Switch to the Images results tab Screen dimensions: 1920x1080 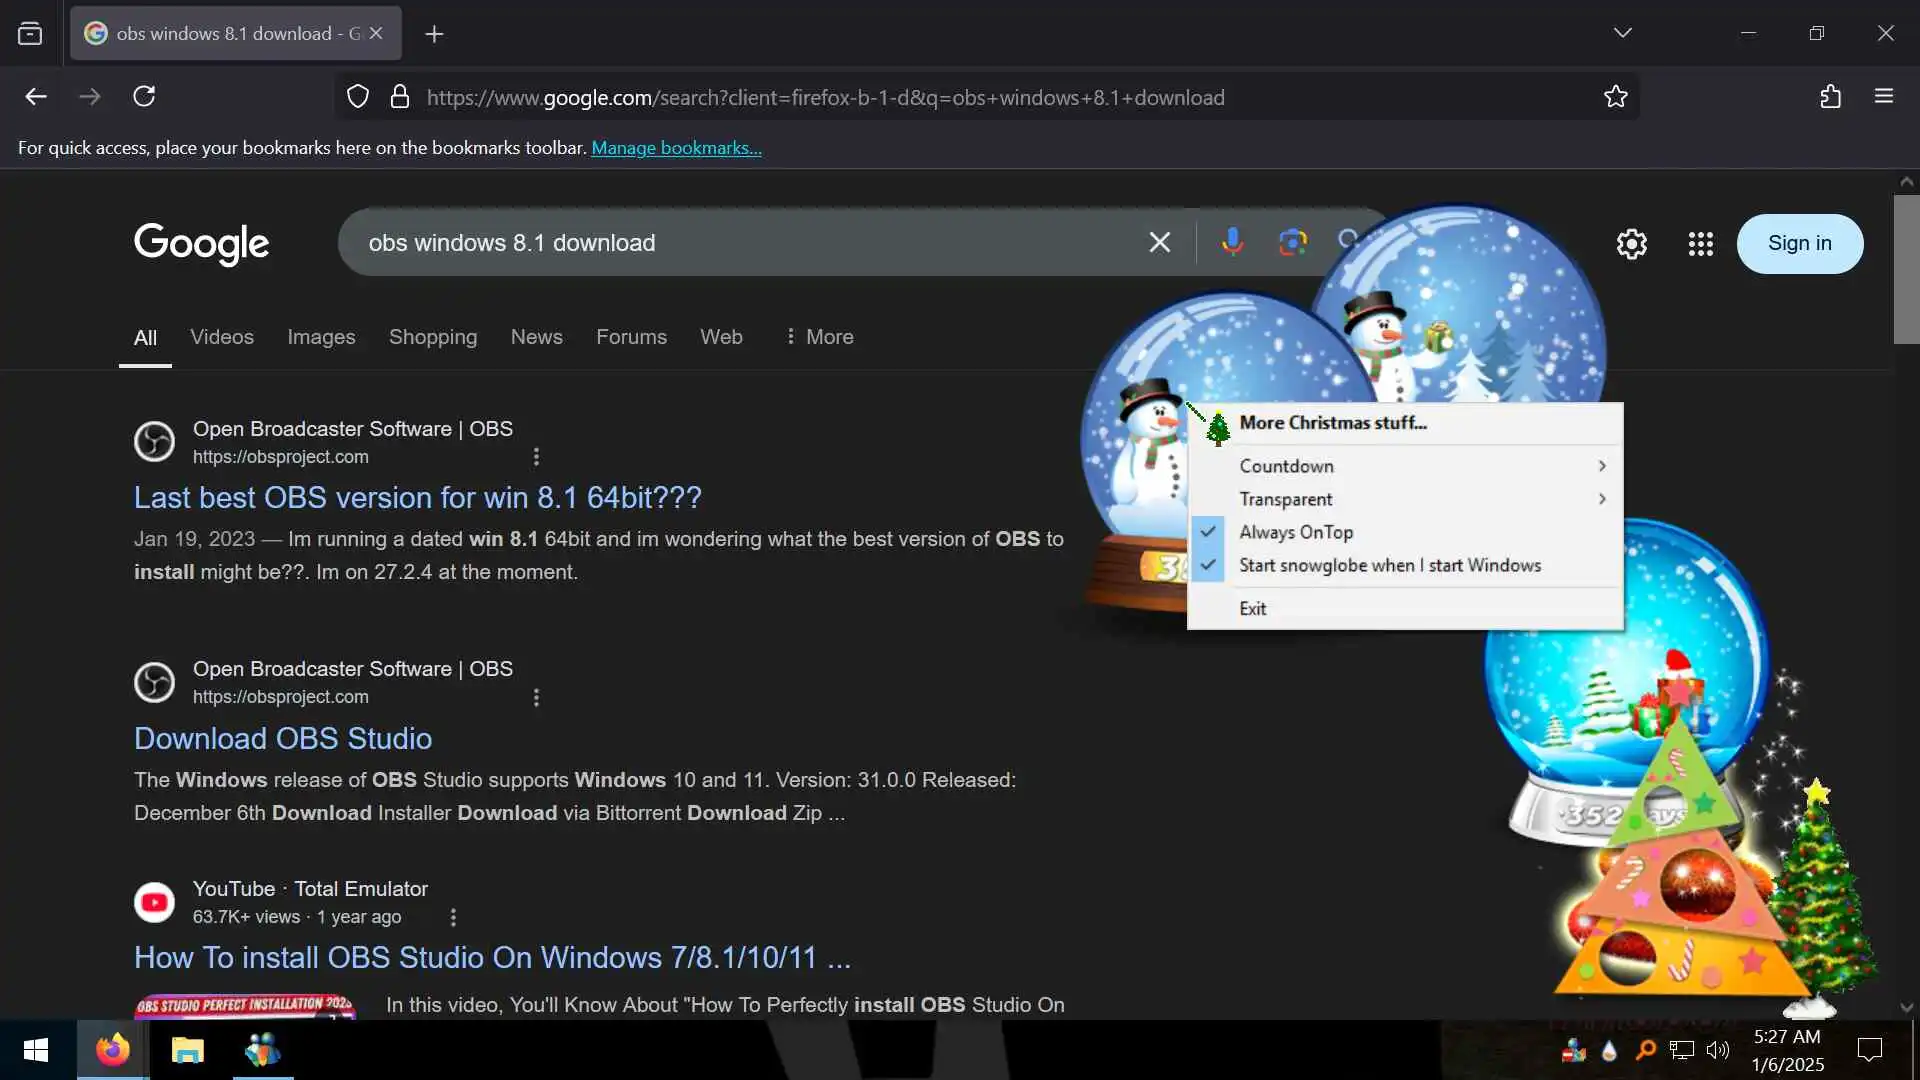(321, 337)
